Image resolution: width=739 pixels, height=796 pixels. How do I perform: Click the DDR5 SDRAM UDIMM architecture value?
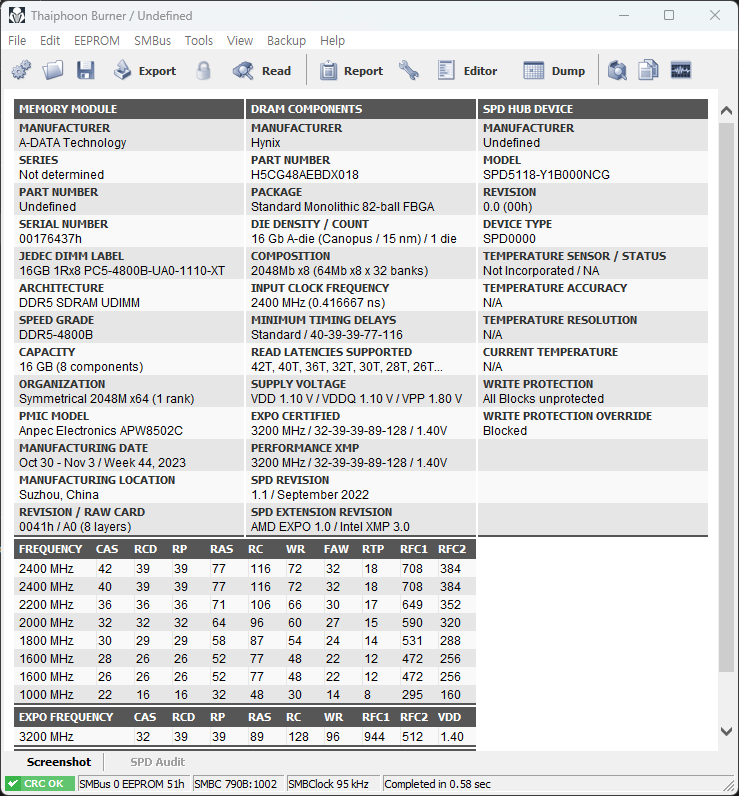pyautogui.click(x=79, y=303)
